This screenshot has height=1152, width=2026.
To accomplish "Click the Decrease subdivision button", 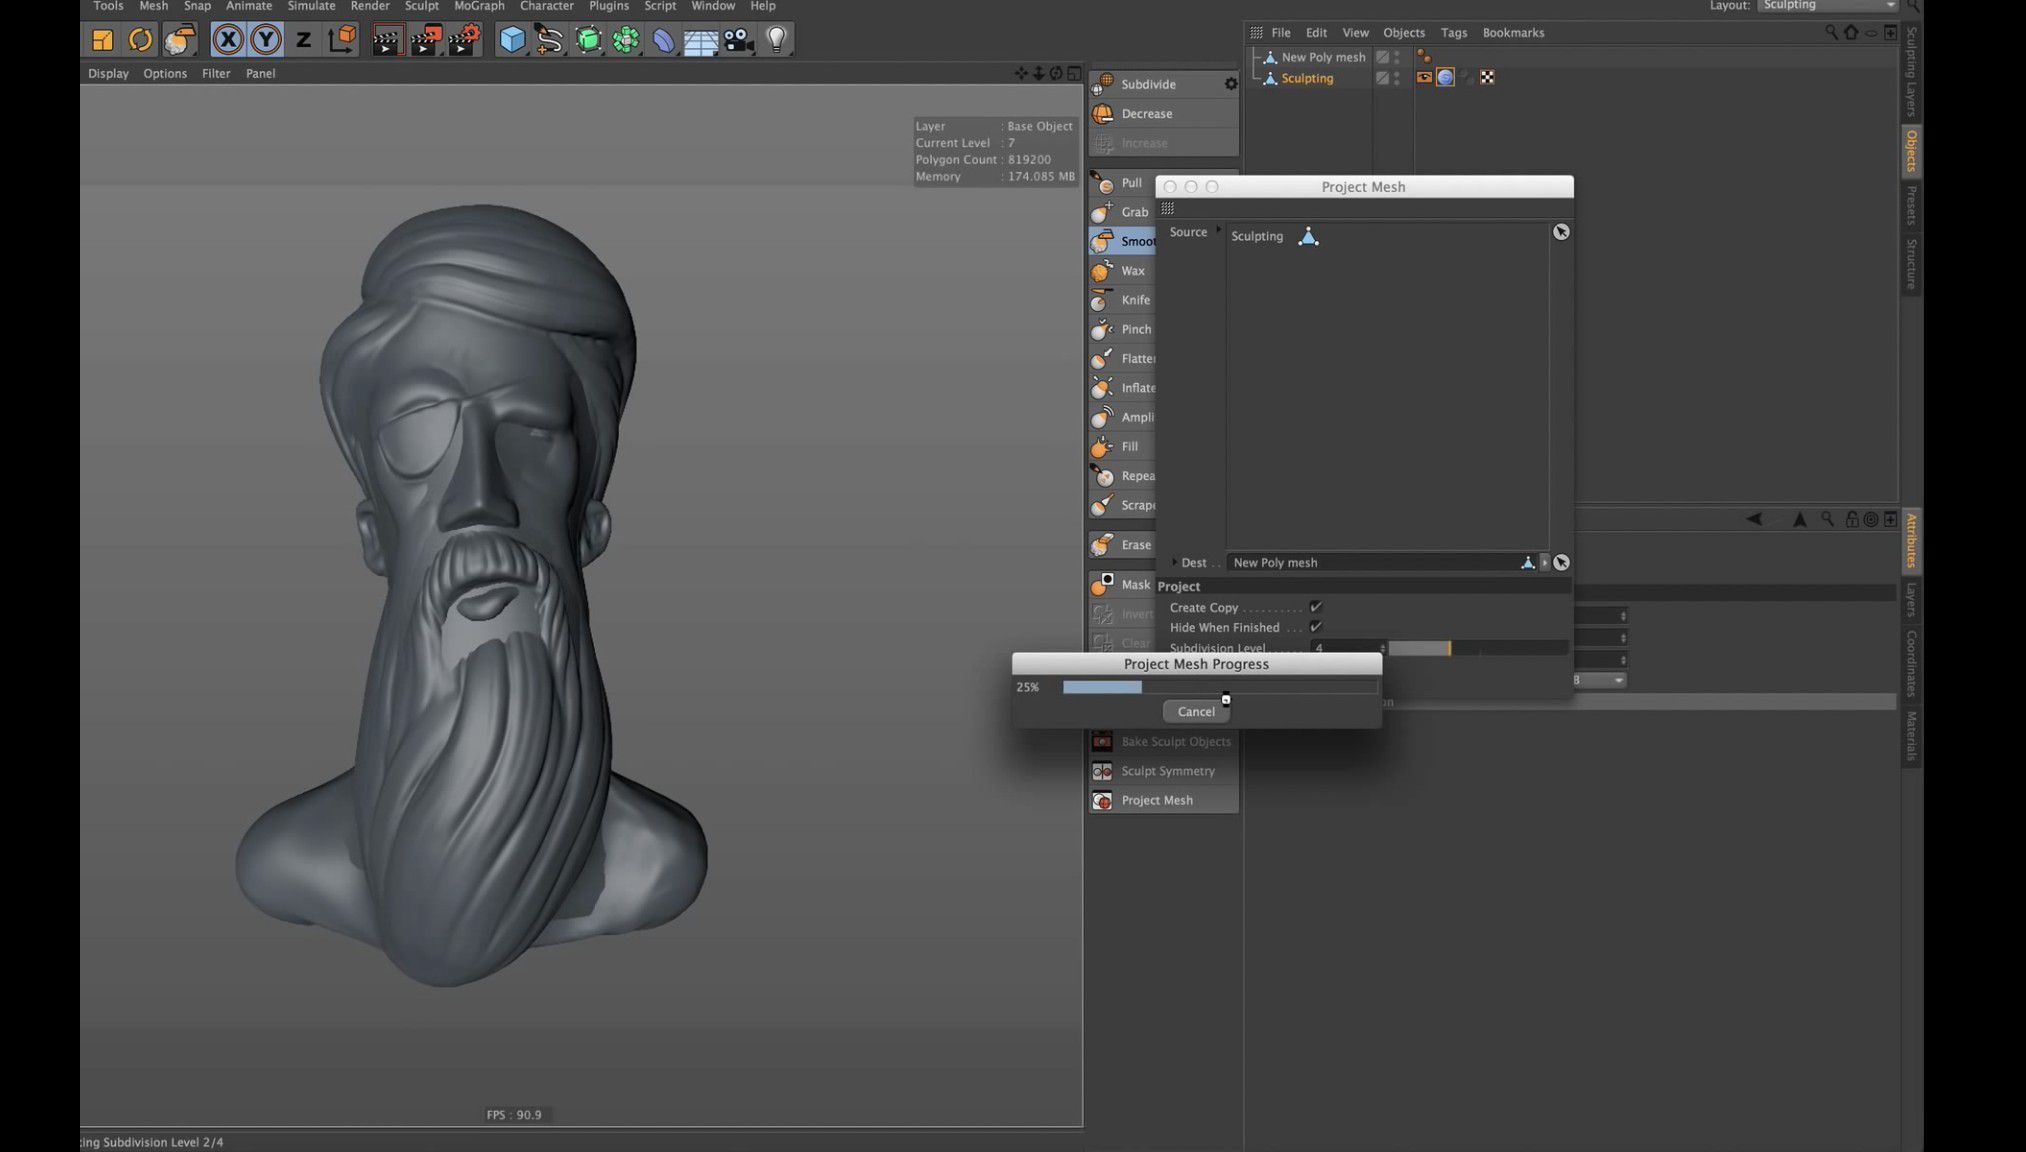I will click(1146, 114).
